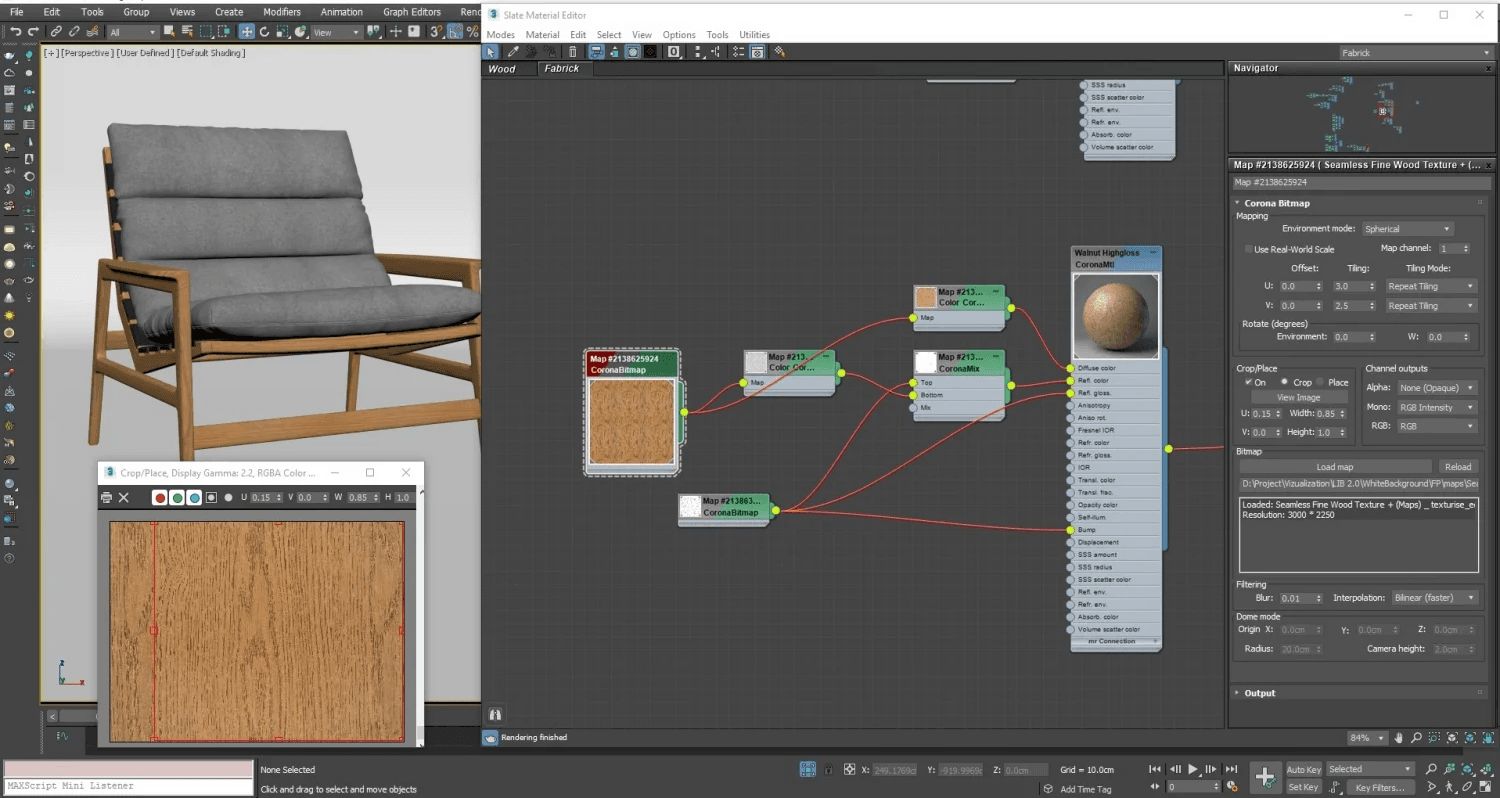Image resolution: width=1500 pixels, height=798 pixels.
Task: Open the Environment mode Spherical dropdown
Action: [x=1407, y=228]
